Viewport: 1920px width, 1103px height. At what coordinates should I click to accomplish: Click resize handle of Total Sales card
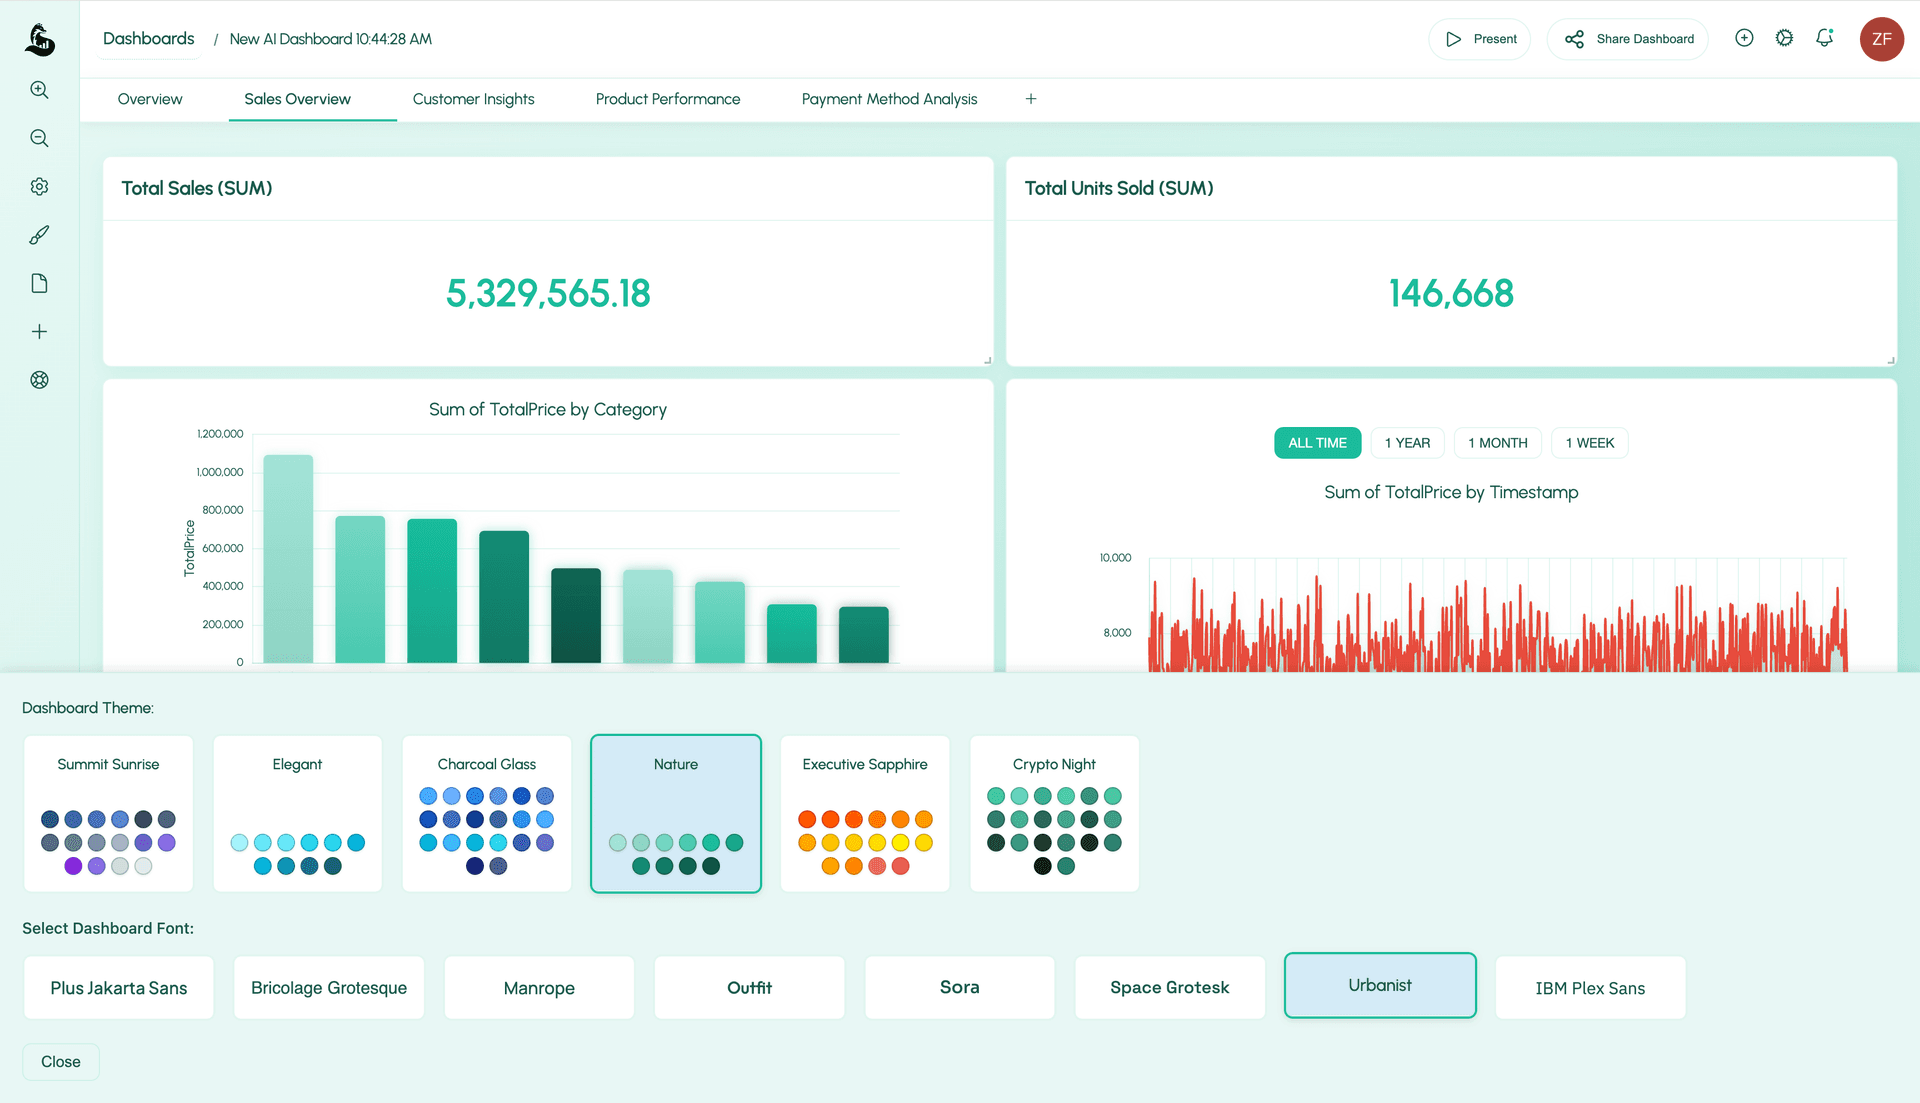(987, 360)
